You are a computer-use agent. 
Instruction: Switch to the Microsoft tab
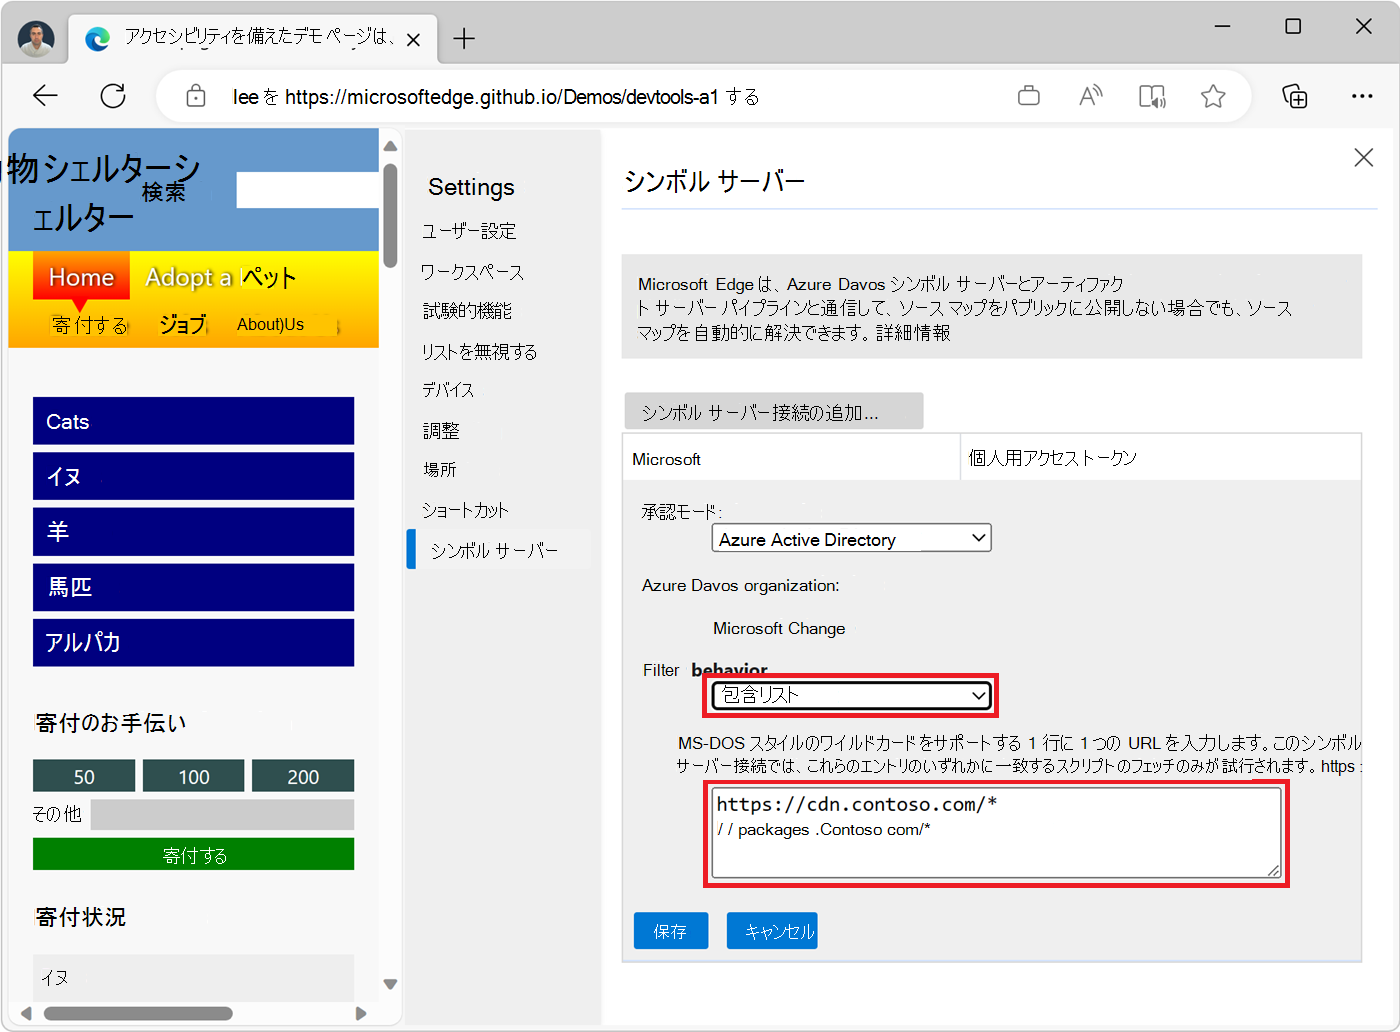point(667,458)
